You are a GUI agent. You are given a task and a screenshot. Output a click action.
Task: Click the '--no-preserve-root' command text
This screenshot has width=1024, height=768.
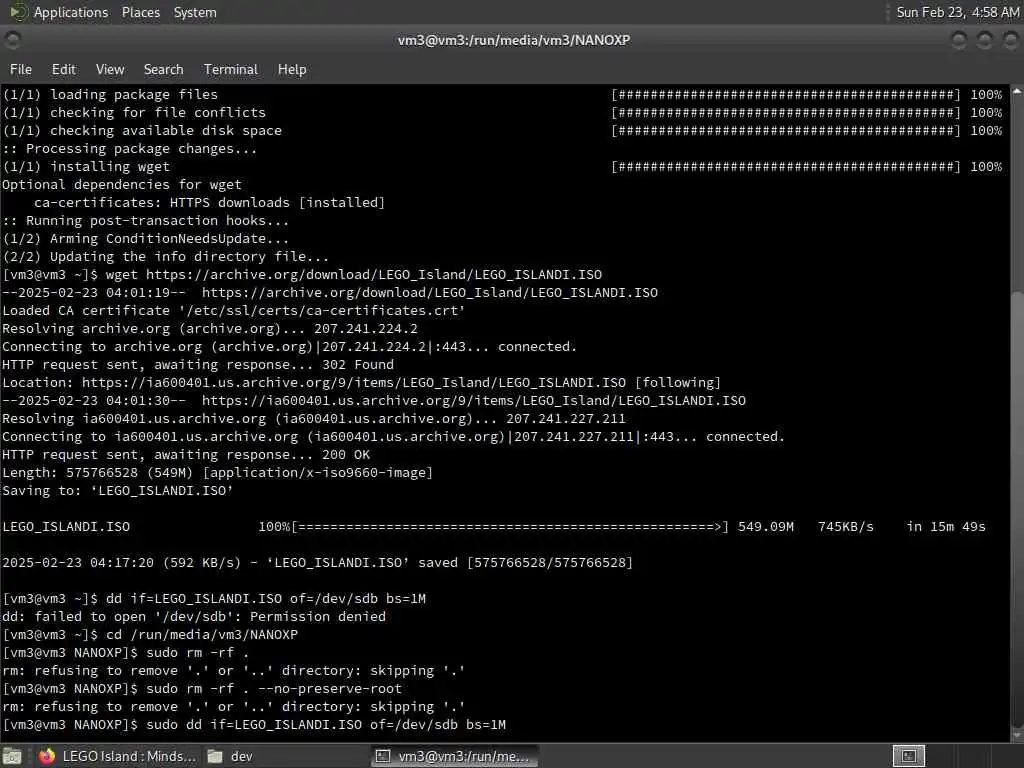pos(329,688)
